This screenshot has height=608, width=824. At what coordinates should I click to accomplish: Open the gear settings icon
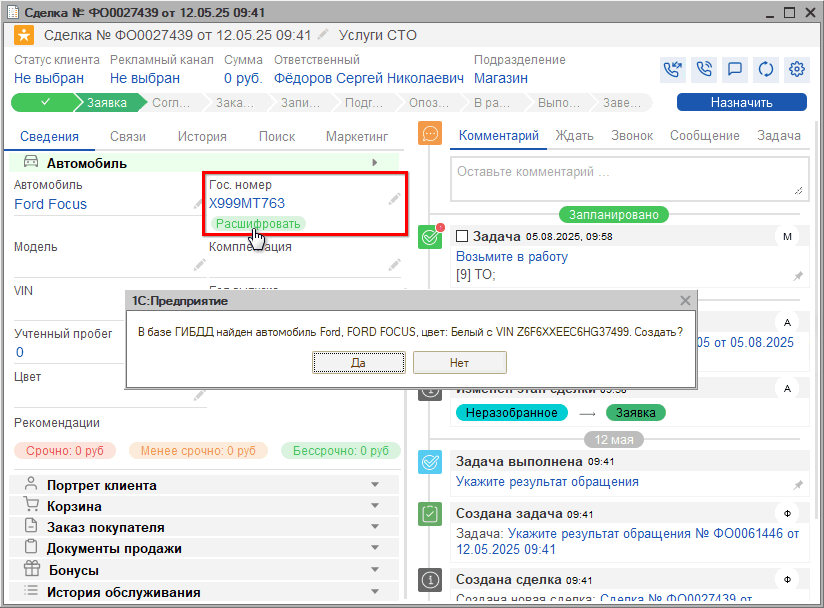(797, 70)
